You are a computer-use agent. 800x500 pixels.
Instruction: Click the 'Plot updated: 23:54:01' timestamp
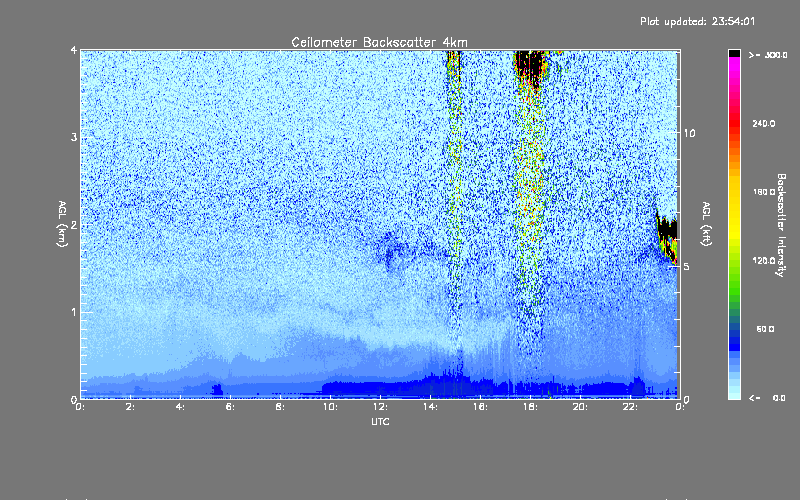[697, 21]
